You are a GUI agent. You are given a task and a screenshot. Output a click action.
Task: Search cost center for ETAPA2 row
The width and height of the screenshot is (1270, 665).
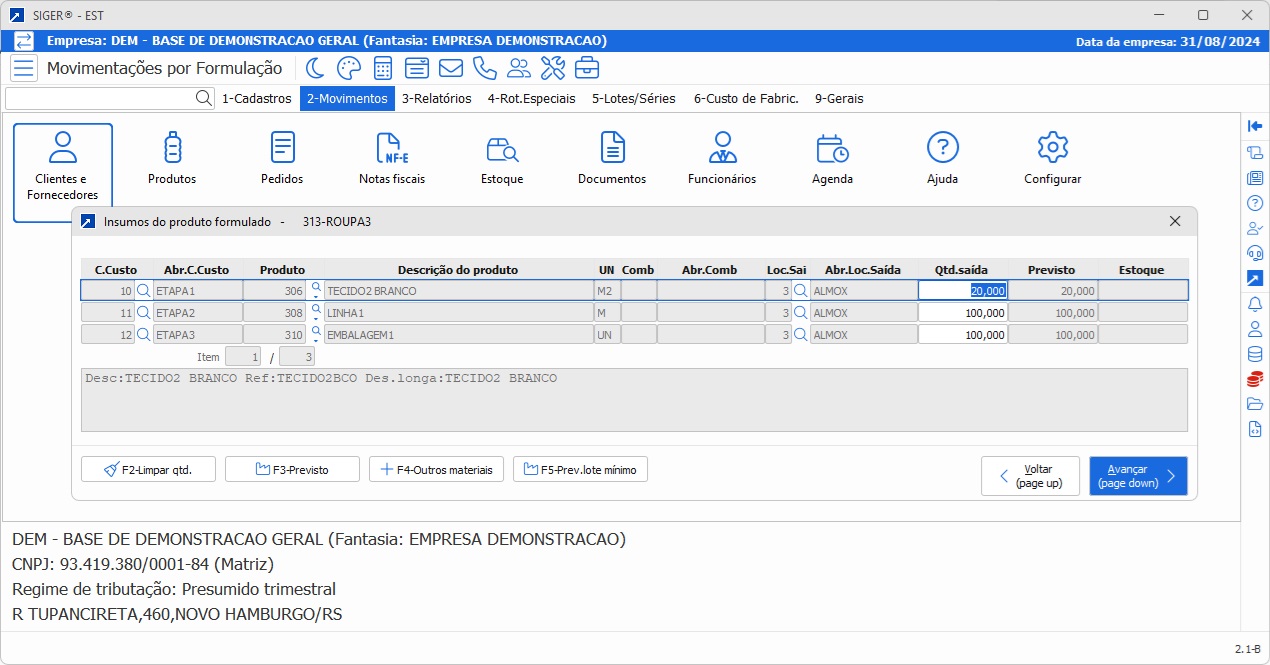point(144,313)
